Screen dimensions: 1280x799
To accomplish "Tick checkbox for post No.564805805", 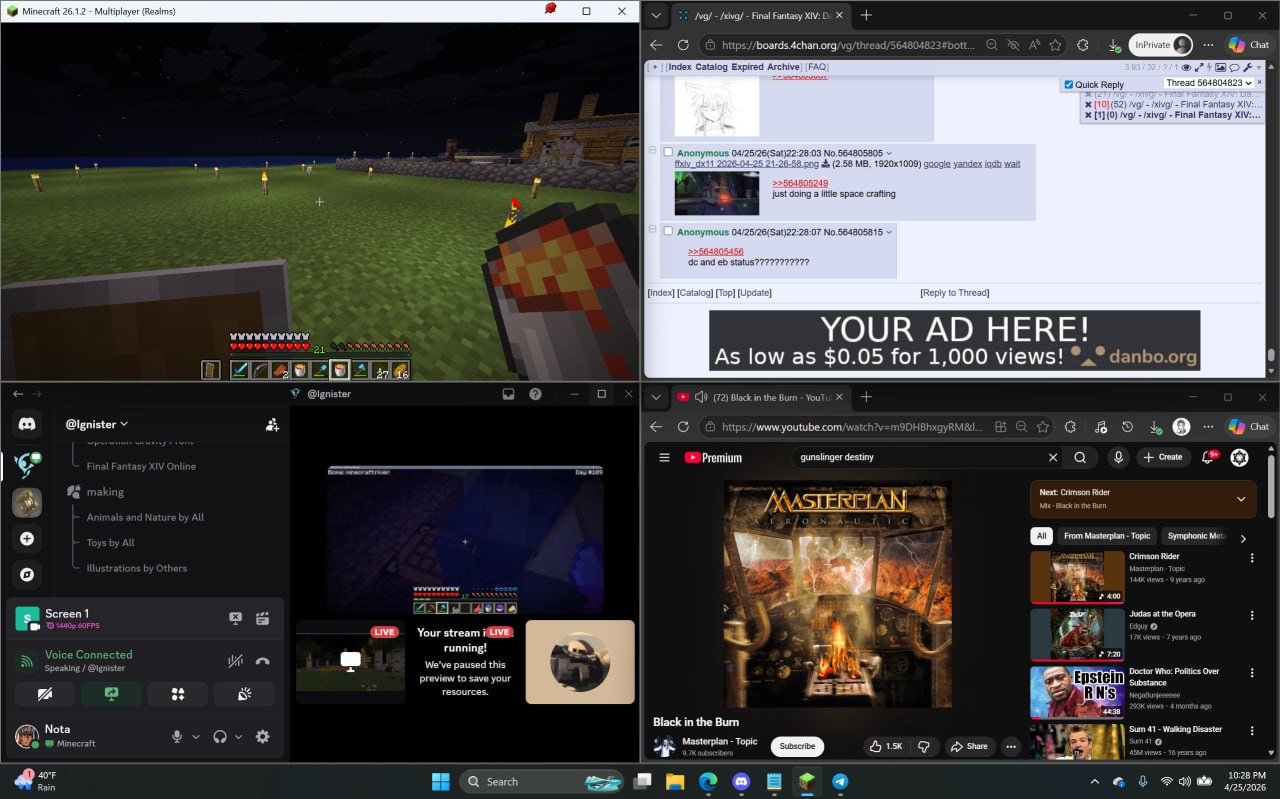I will tap(668, 153).
